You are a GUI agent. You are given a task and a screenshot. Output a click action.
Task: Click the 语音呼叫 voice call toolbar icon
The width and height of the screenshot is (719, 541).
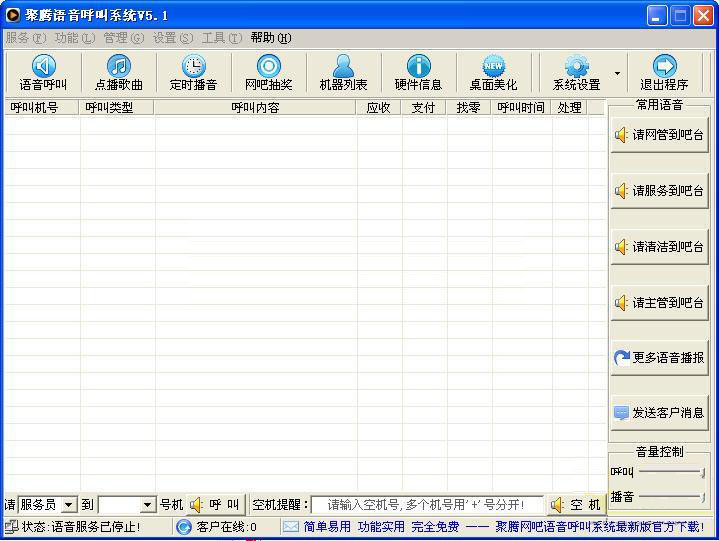[x=43, y=73]
